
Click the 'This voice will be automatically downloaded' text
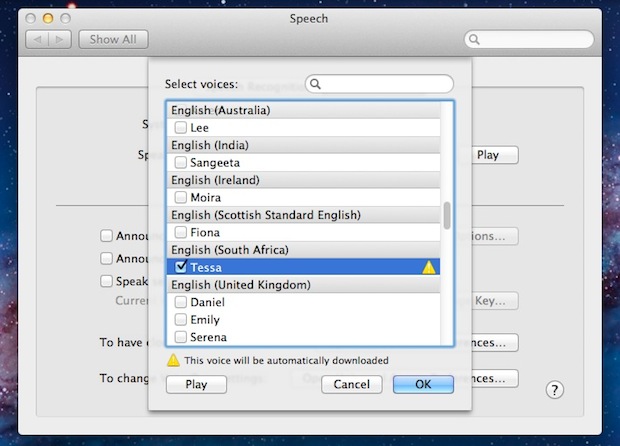pos(286,361)
